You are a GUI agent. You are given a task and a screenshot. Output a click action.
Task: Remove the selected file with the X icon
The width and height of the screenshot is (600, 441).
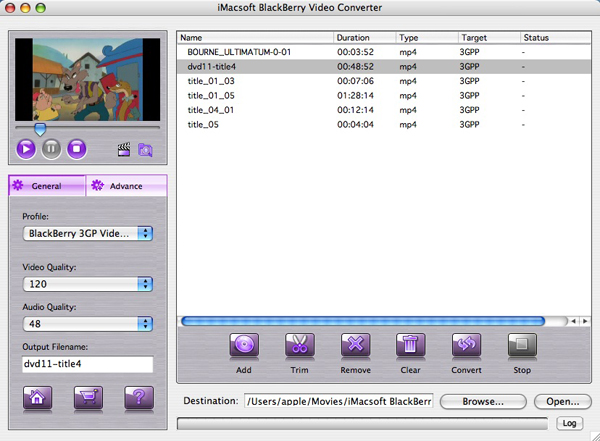pos(355,347)
